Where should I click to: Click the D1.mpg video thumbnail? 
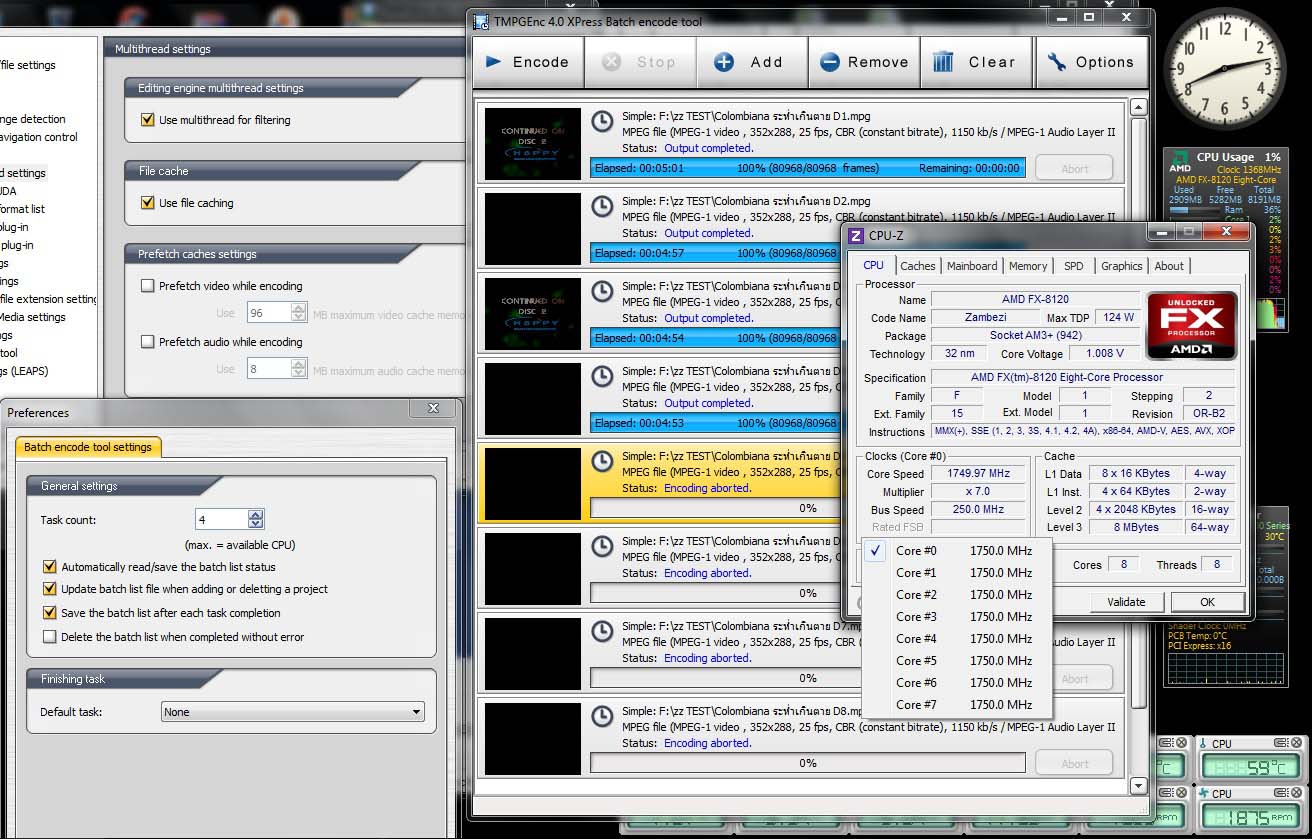coord(532,144)
